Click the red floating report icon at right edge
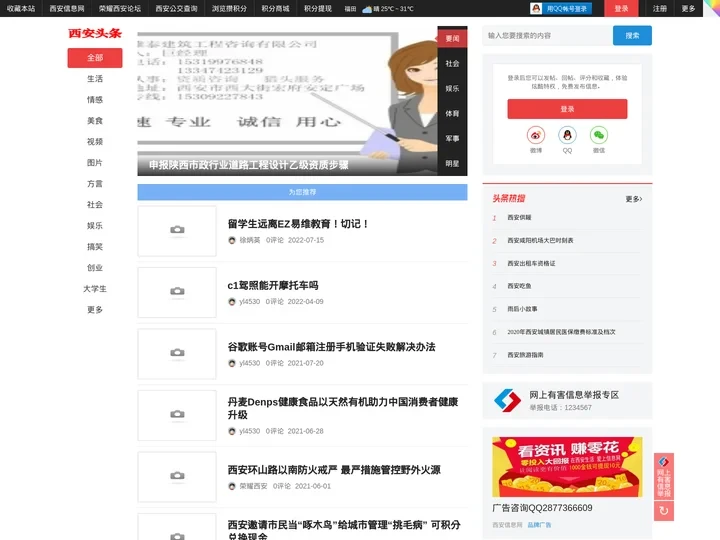Viewport: 720px width, 540px height. click(x=664, y=476)
